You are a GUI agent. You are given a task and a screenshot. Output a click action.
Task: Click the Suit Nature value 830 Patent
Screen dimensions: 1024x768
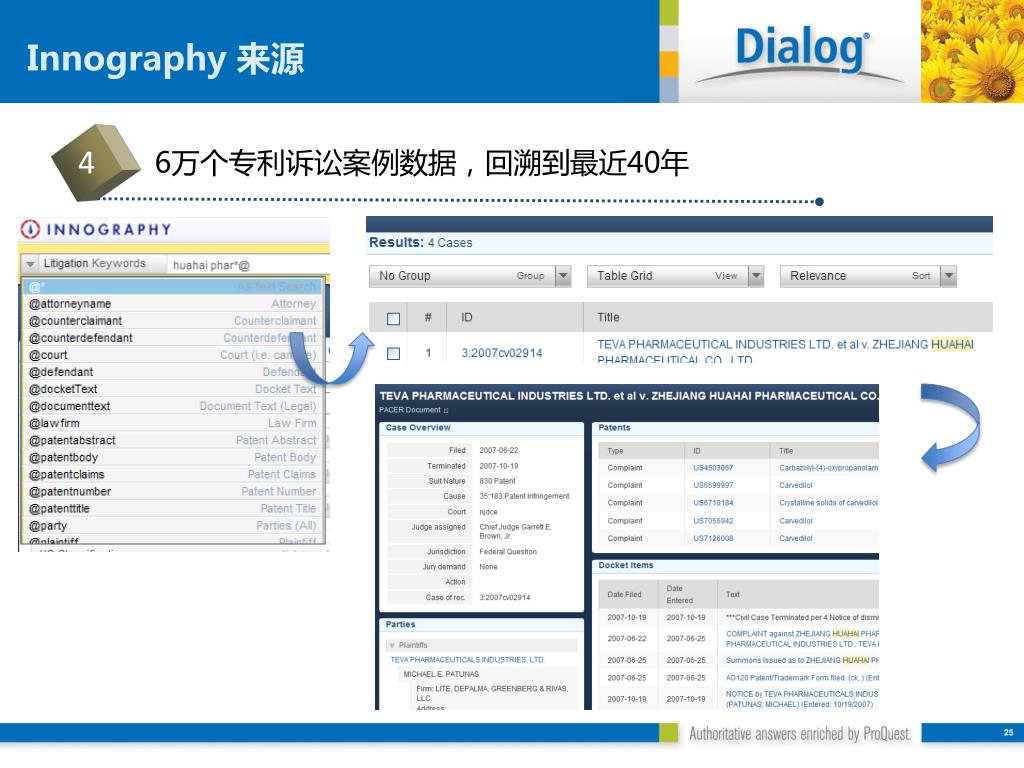pyautogui.click(x=497, y=481)
